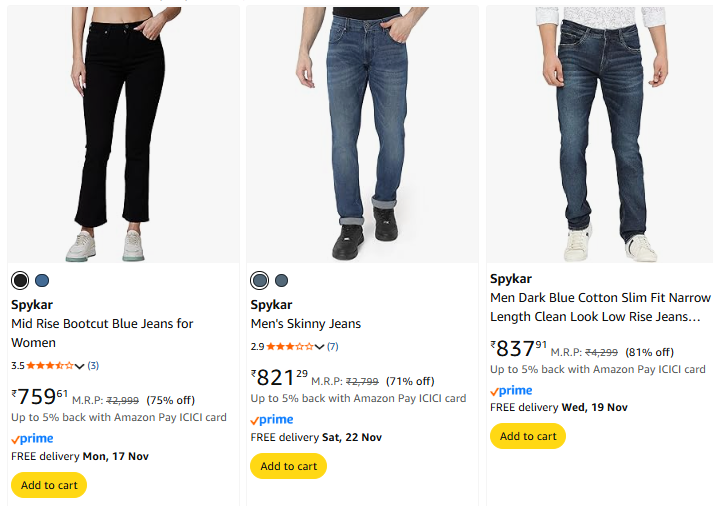713x506 pixels.
Task: Open Men Dark Blue Cotton Slim Fit title
Action: [600, 307]
